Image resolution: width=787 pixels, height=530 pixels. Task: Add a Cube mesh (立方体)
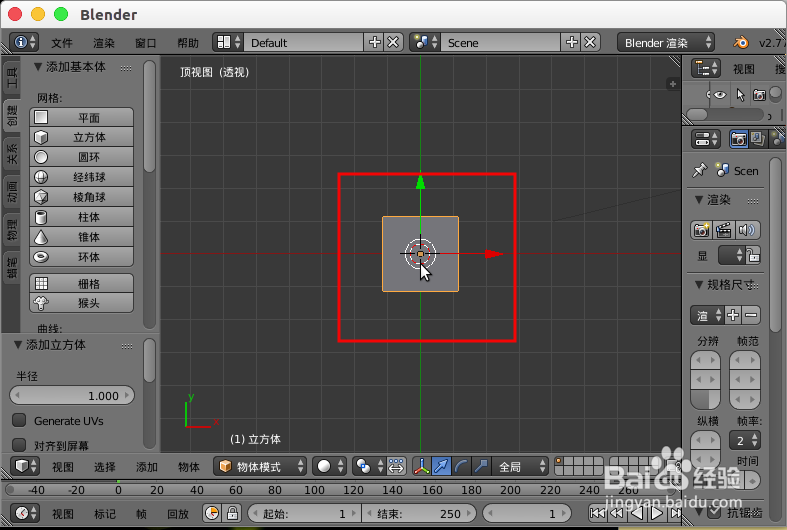[x=82, y=137]
